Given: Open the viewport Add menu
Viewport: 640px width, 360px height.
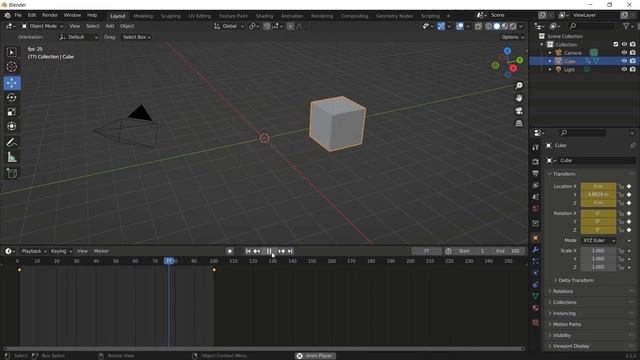Looking at the screenshot, I should [110, 26].
